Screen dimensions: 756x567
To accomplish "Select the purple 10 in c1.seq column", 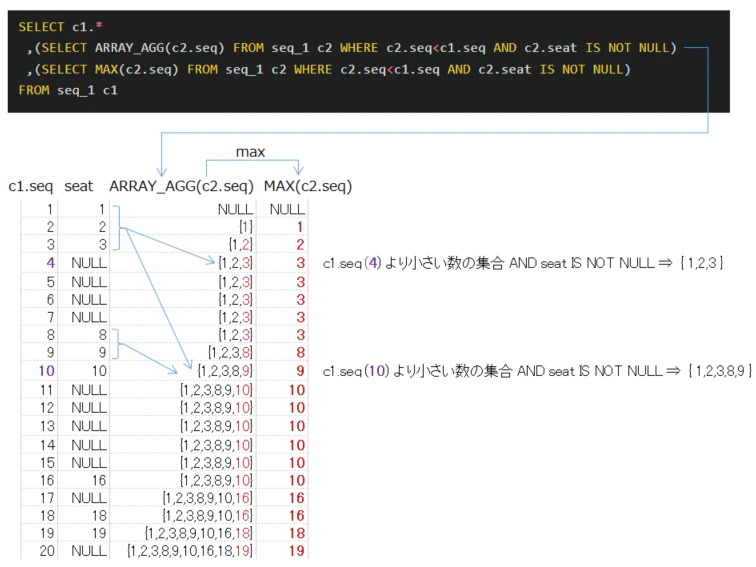I will 47,371.
